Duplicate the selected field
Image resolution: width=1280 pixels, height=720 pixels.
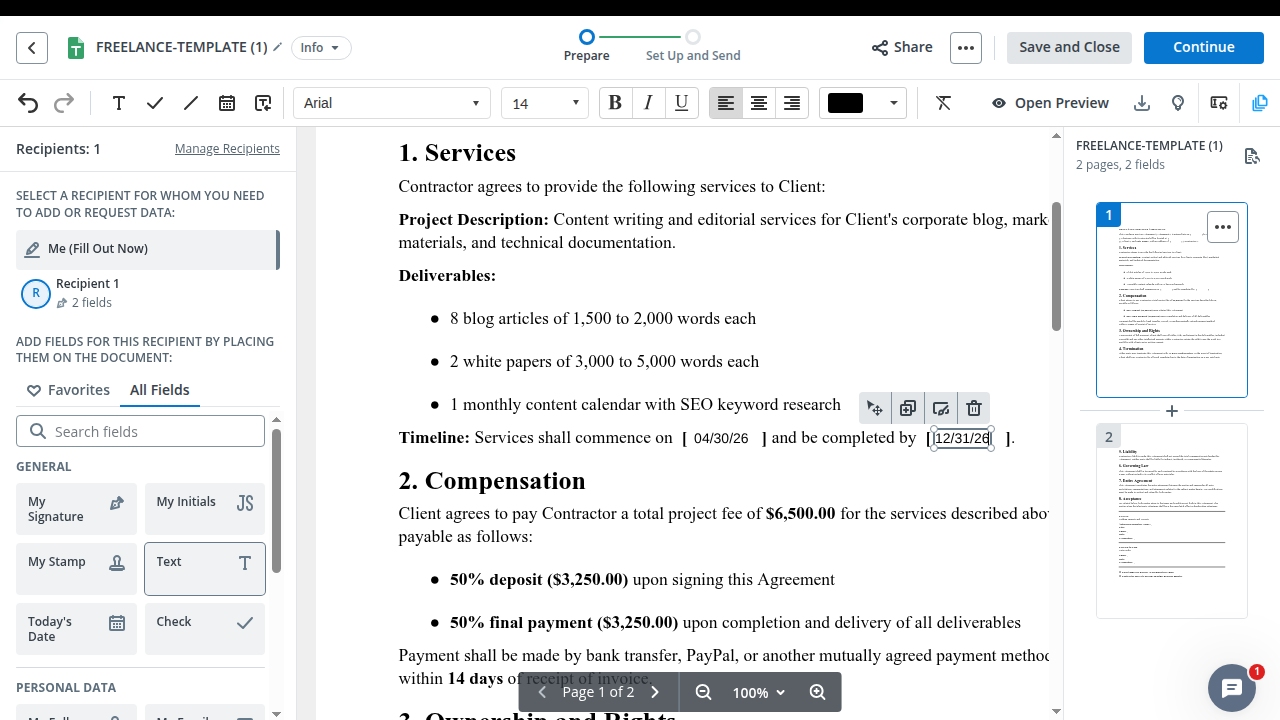point(908,408)
